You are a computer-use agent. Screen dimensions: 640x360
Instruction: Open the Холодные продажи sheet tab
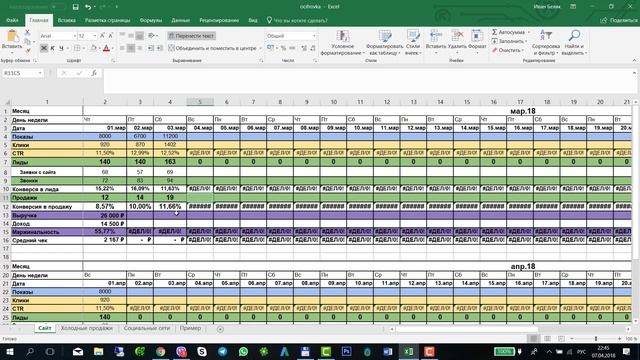click(x=87, y=328)
